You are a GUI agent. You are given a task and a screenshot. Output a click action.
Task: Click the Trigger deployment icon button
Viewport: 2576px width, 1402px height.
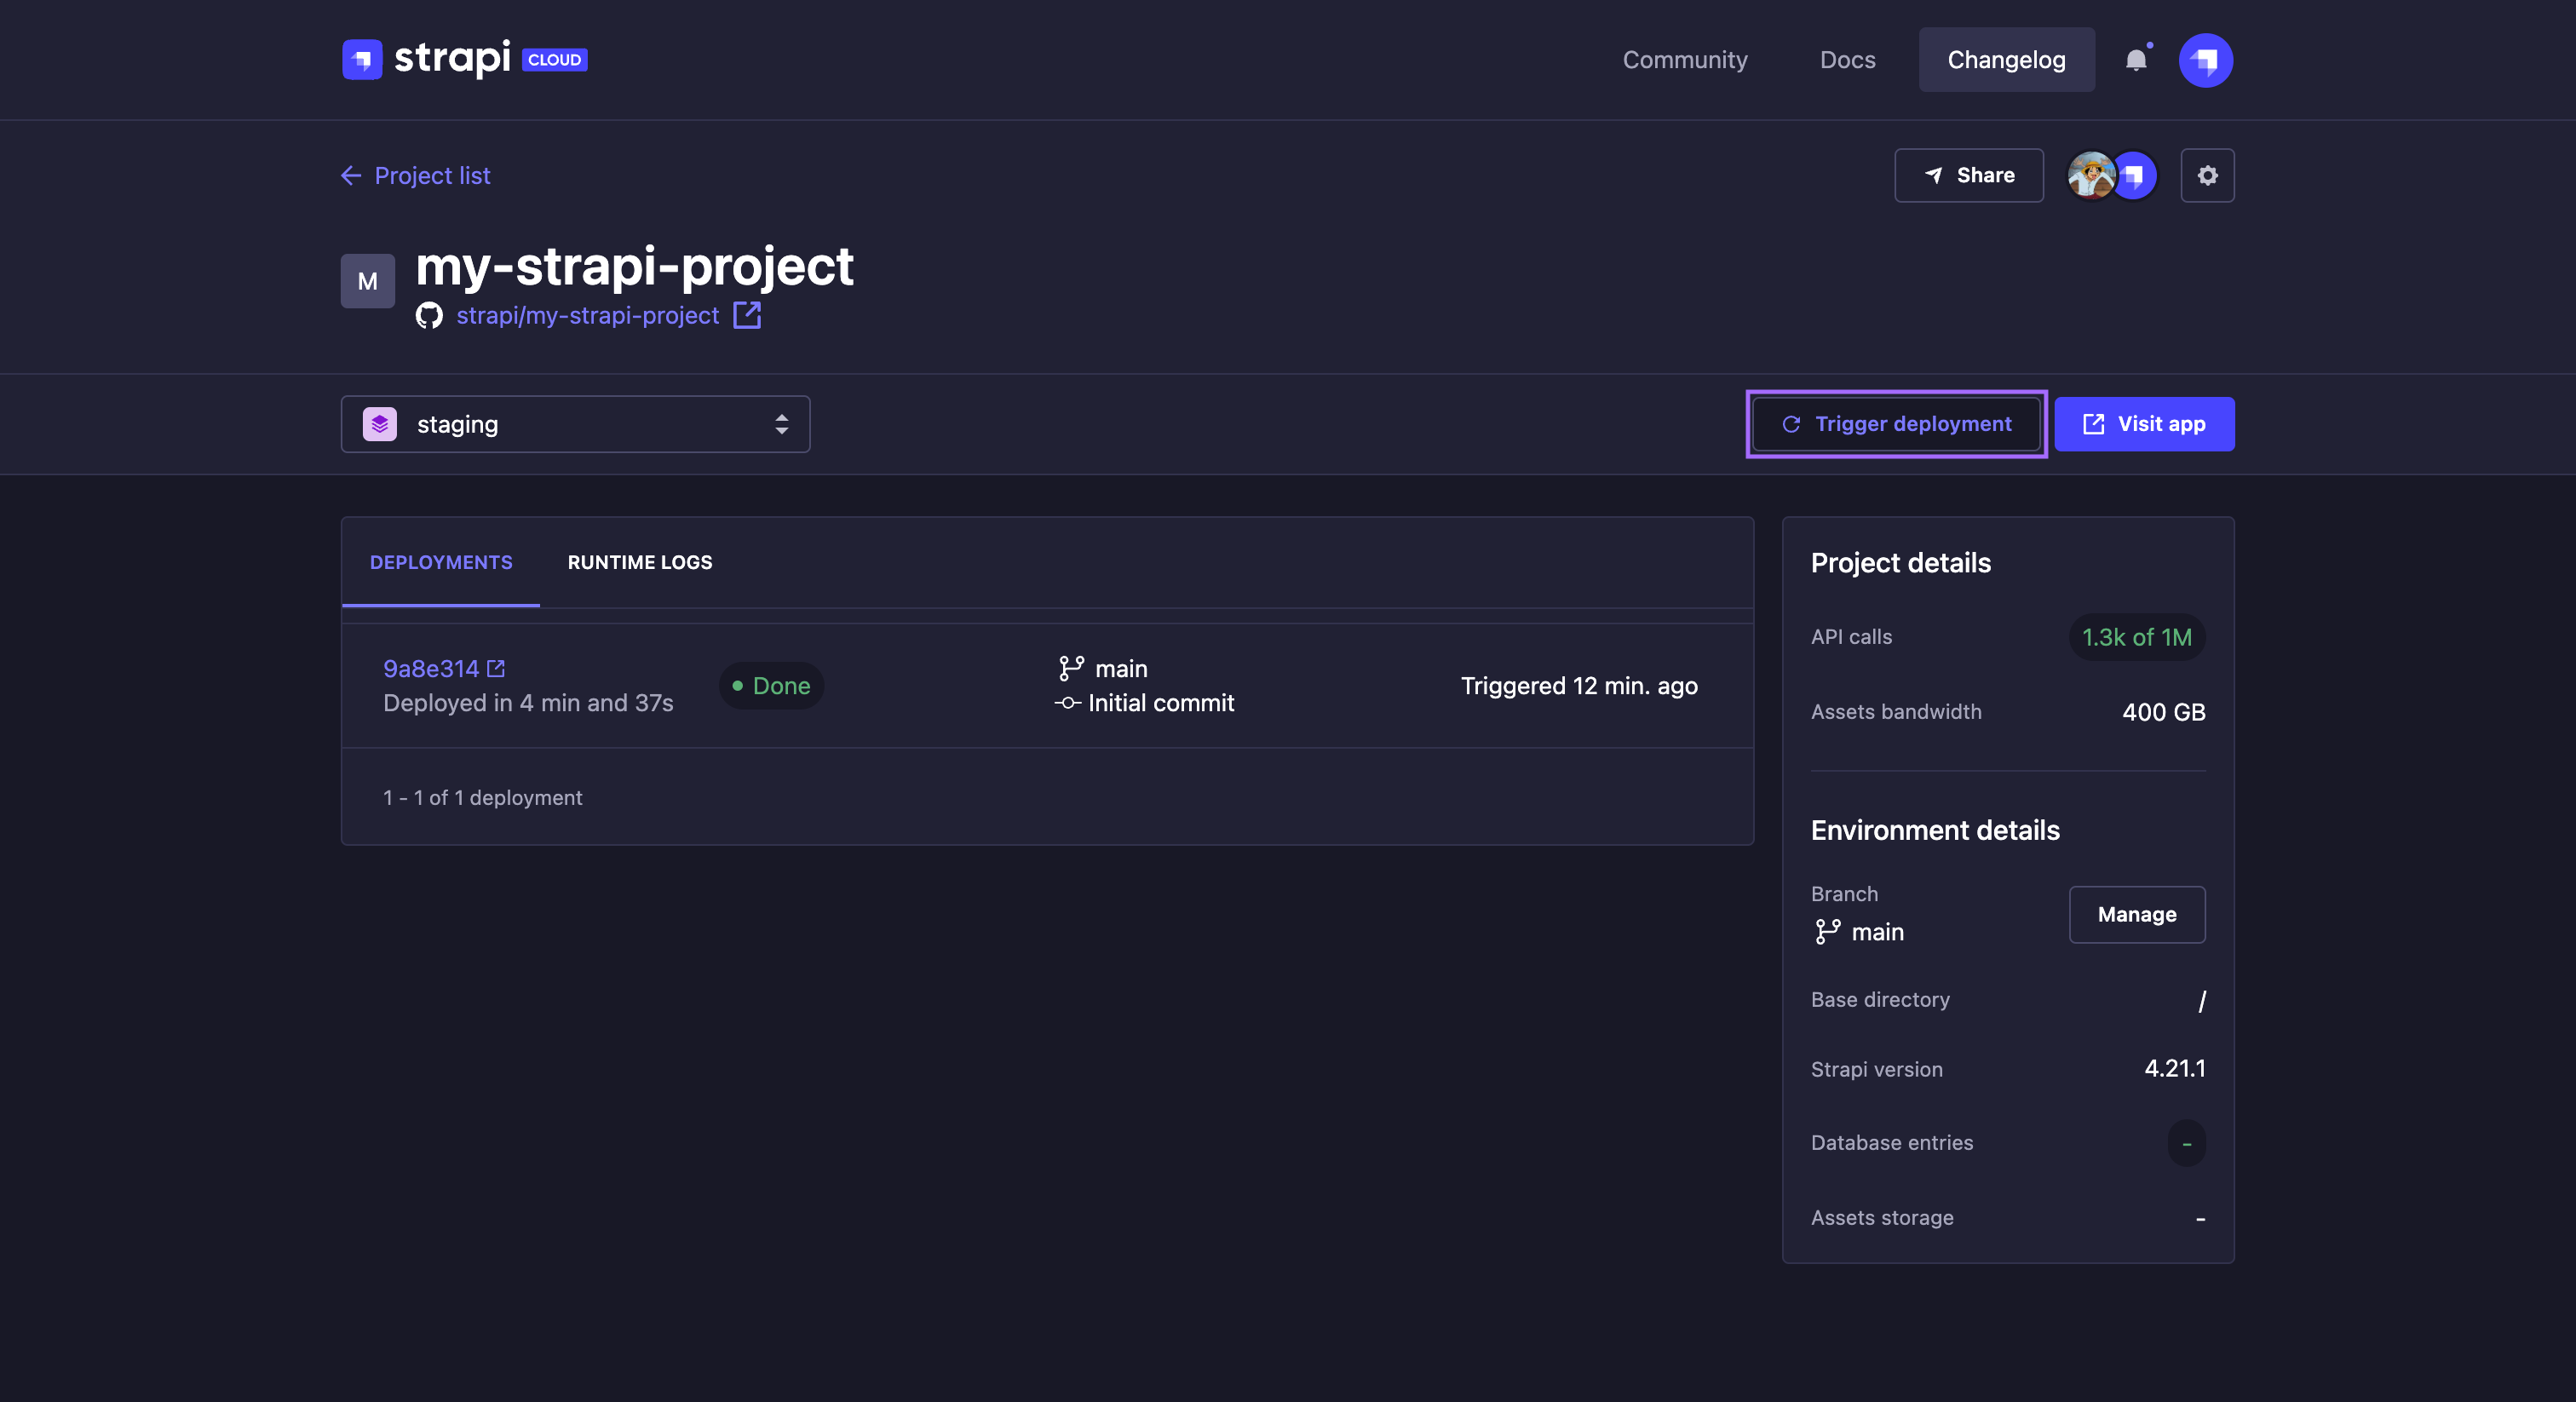1789,422
